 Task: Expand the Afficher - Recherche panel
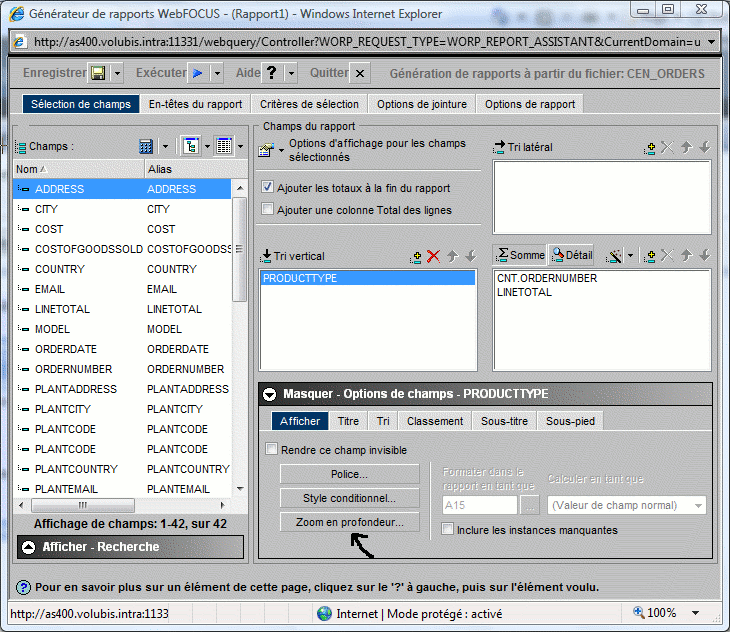28,547
